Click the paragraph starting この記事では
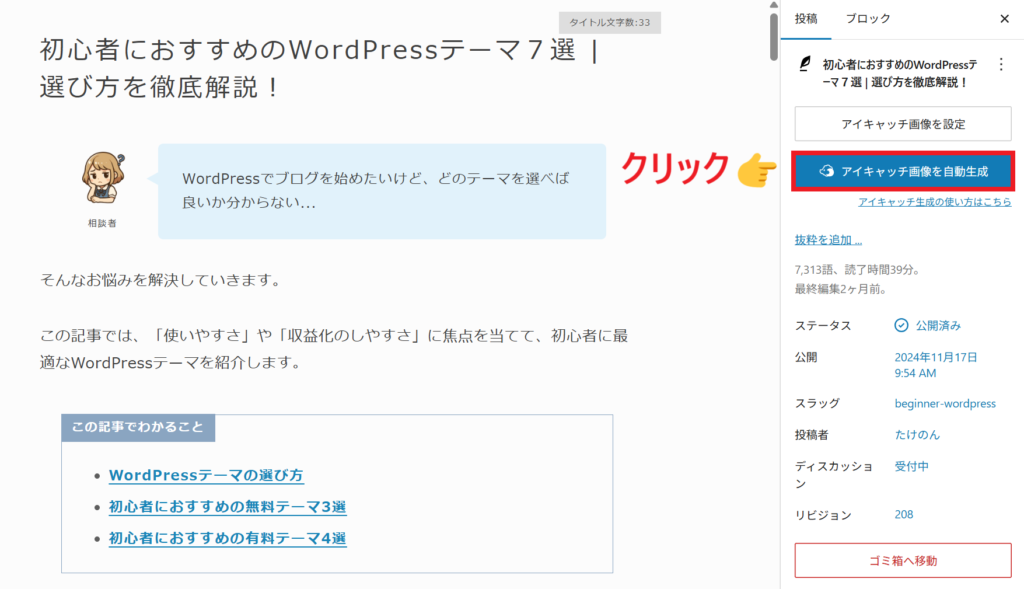1024x589 pixels. tap(334, 349)
